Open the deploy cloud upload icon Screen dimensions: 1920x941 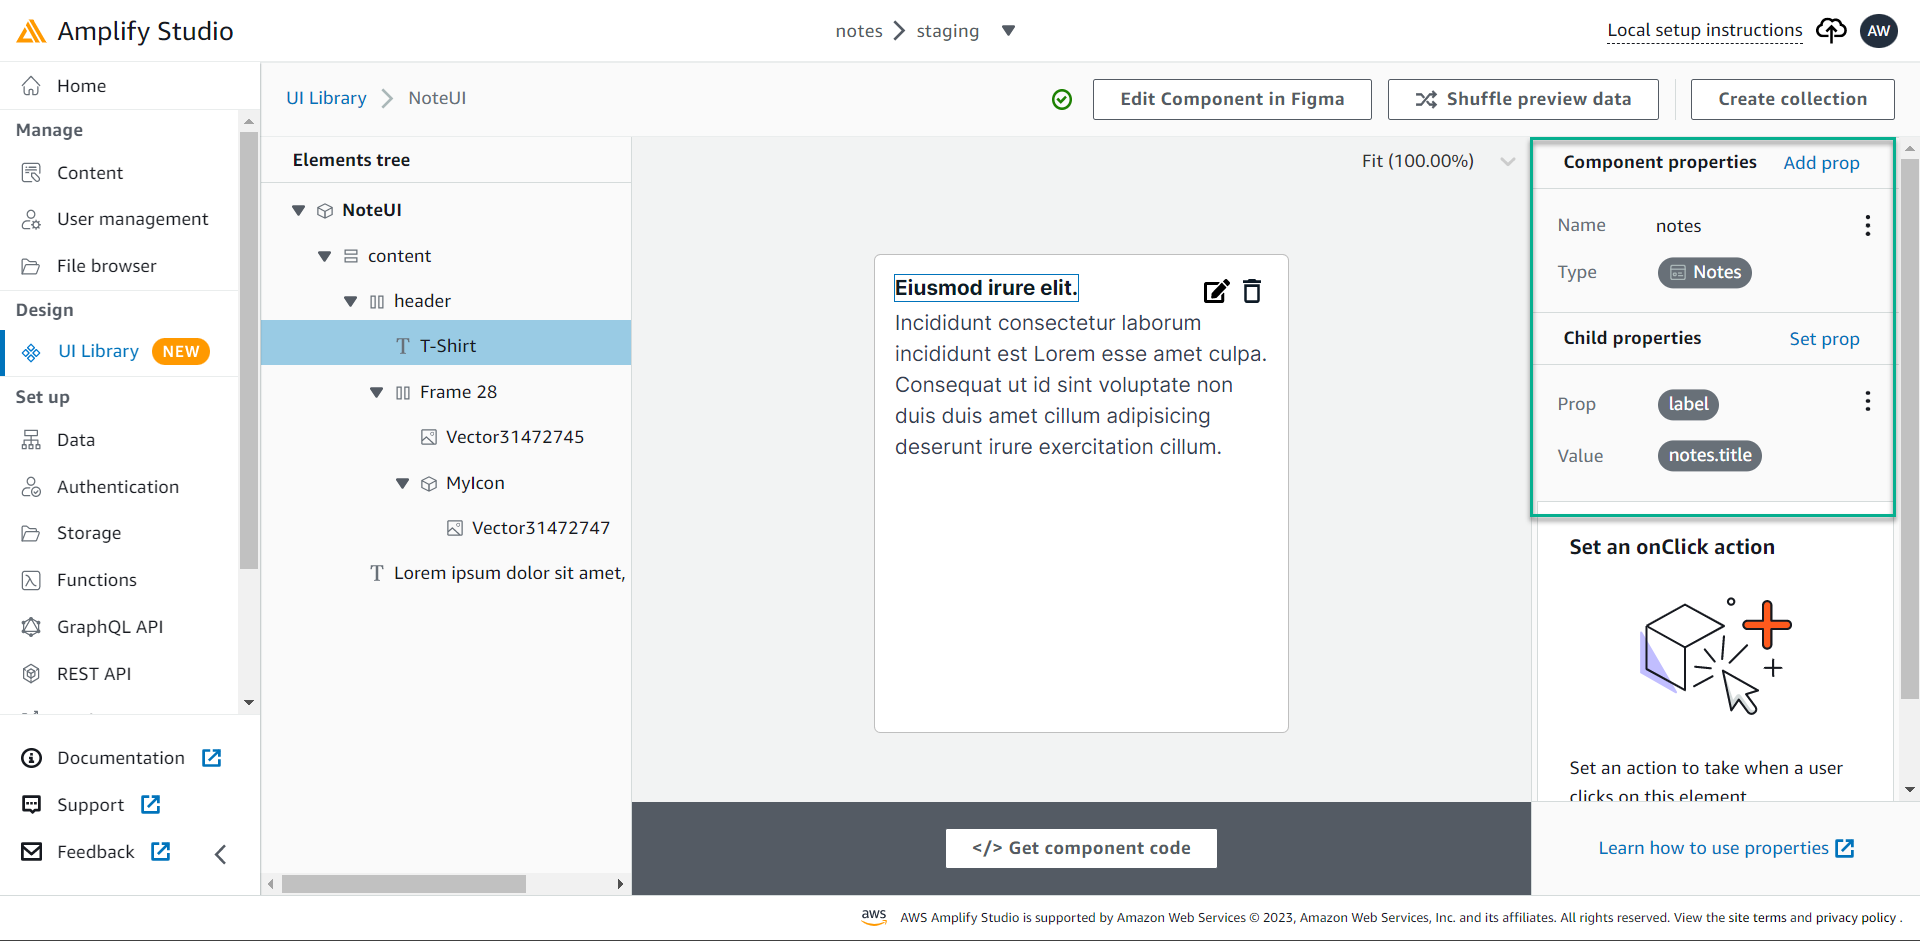pyautogui.click(x=1831, y=31)
